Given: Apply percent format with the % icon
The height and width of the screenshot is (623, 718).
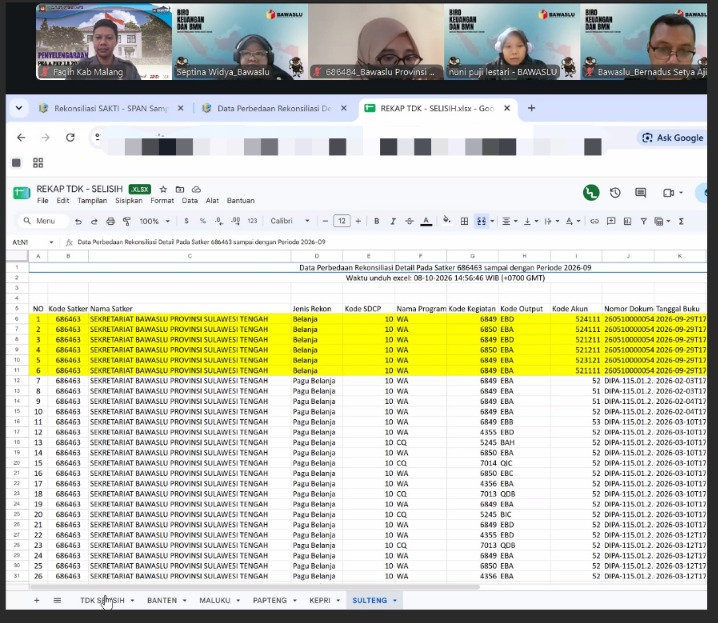Looking at the screenshot, I should [x=202, y=221].
